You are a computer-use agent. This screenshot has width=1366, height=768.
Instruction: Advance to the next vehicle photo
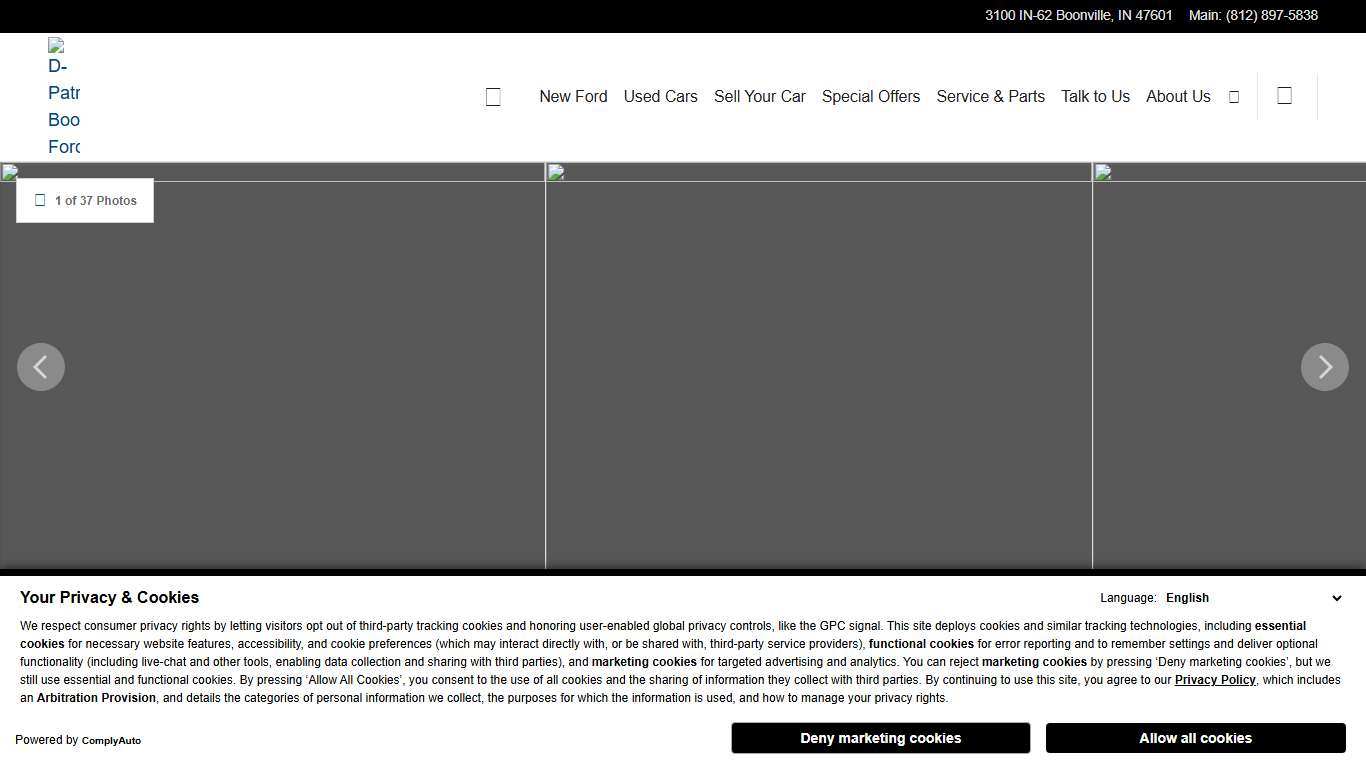[1324, 367]
